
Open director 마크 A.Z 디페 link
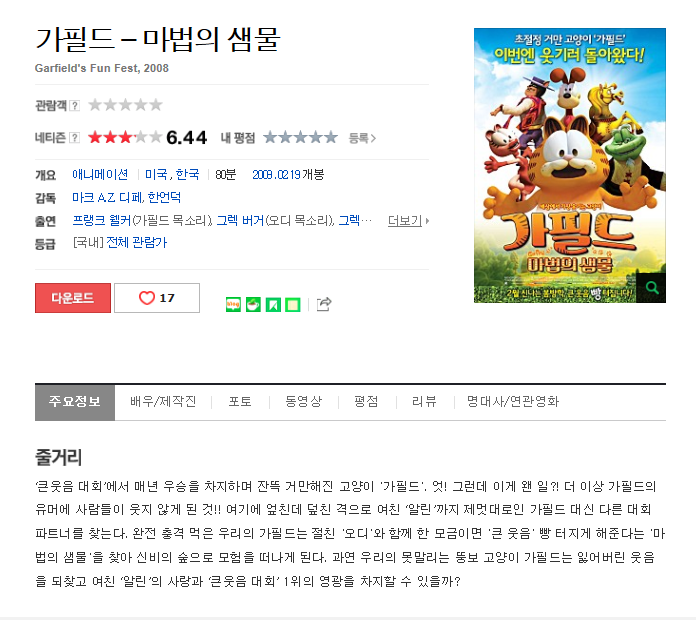click(107, 197)
